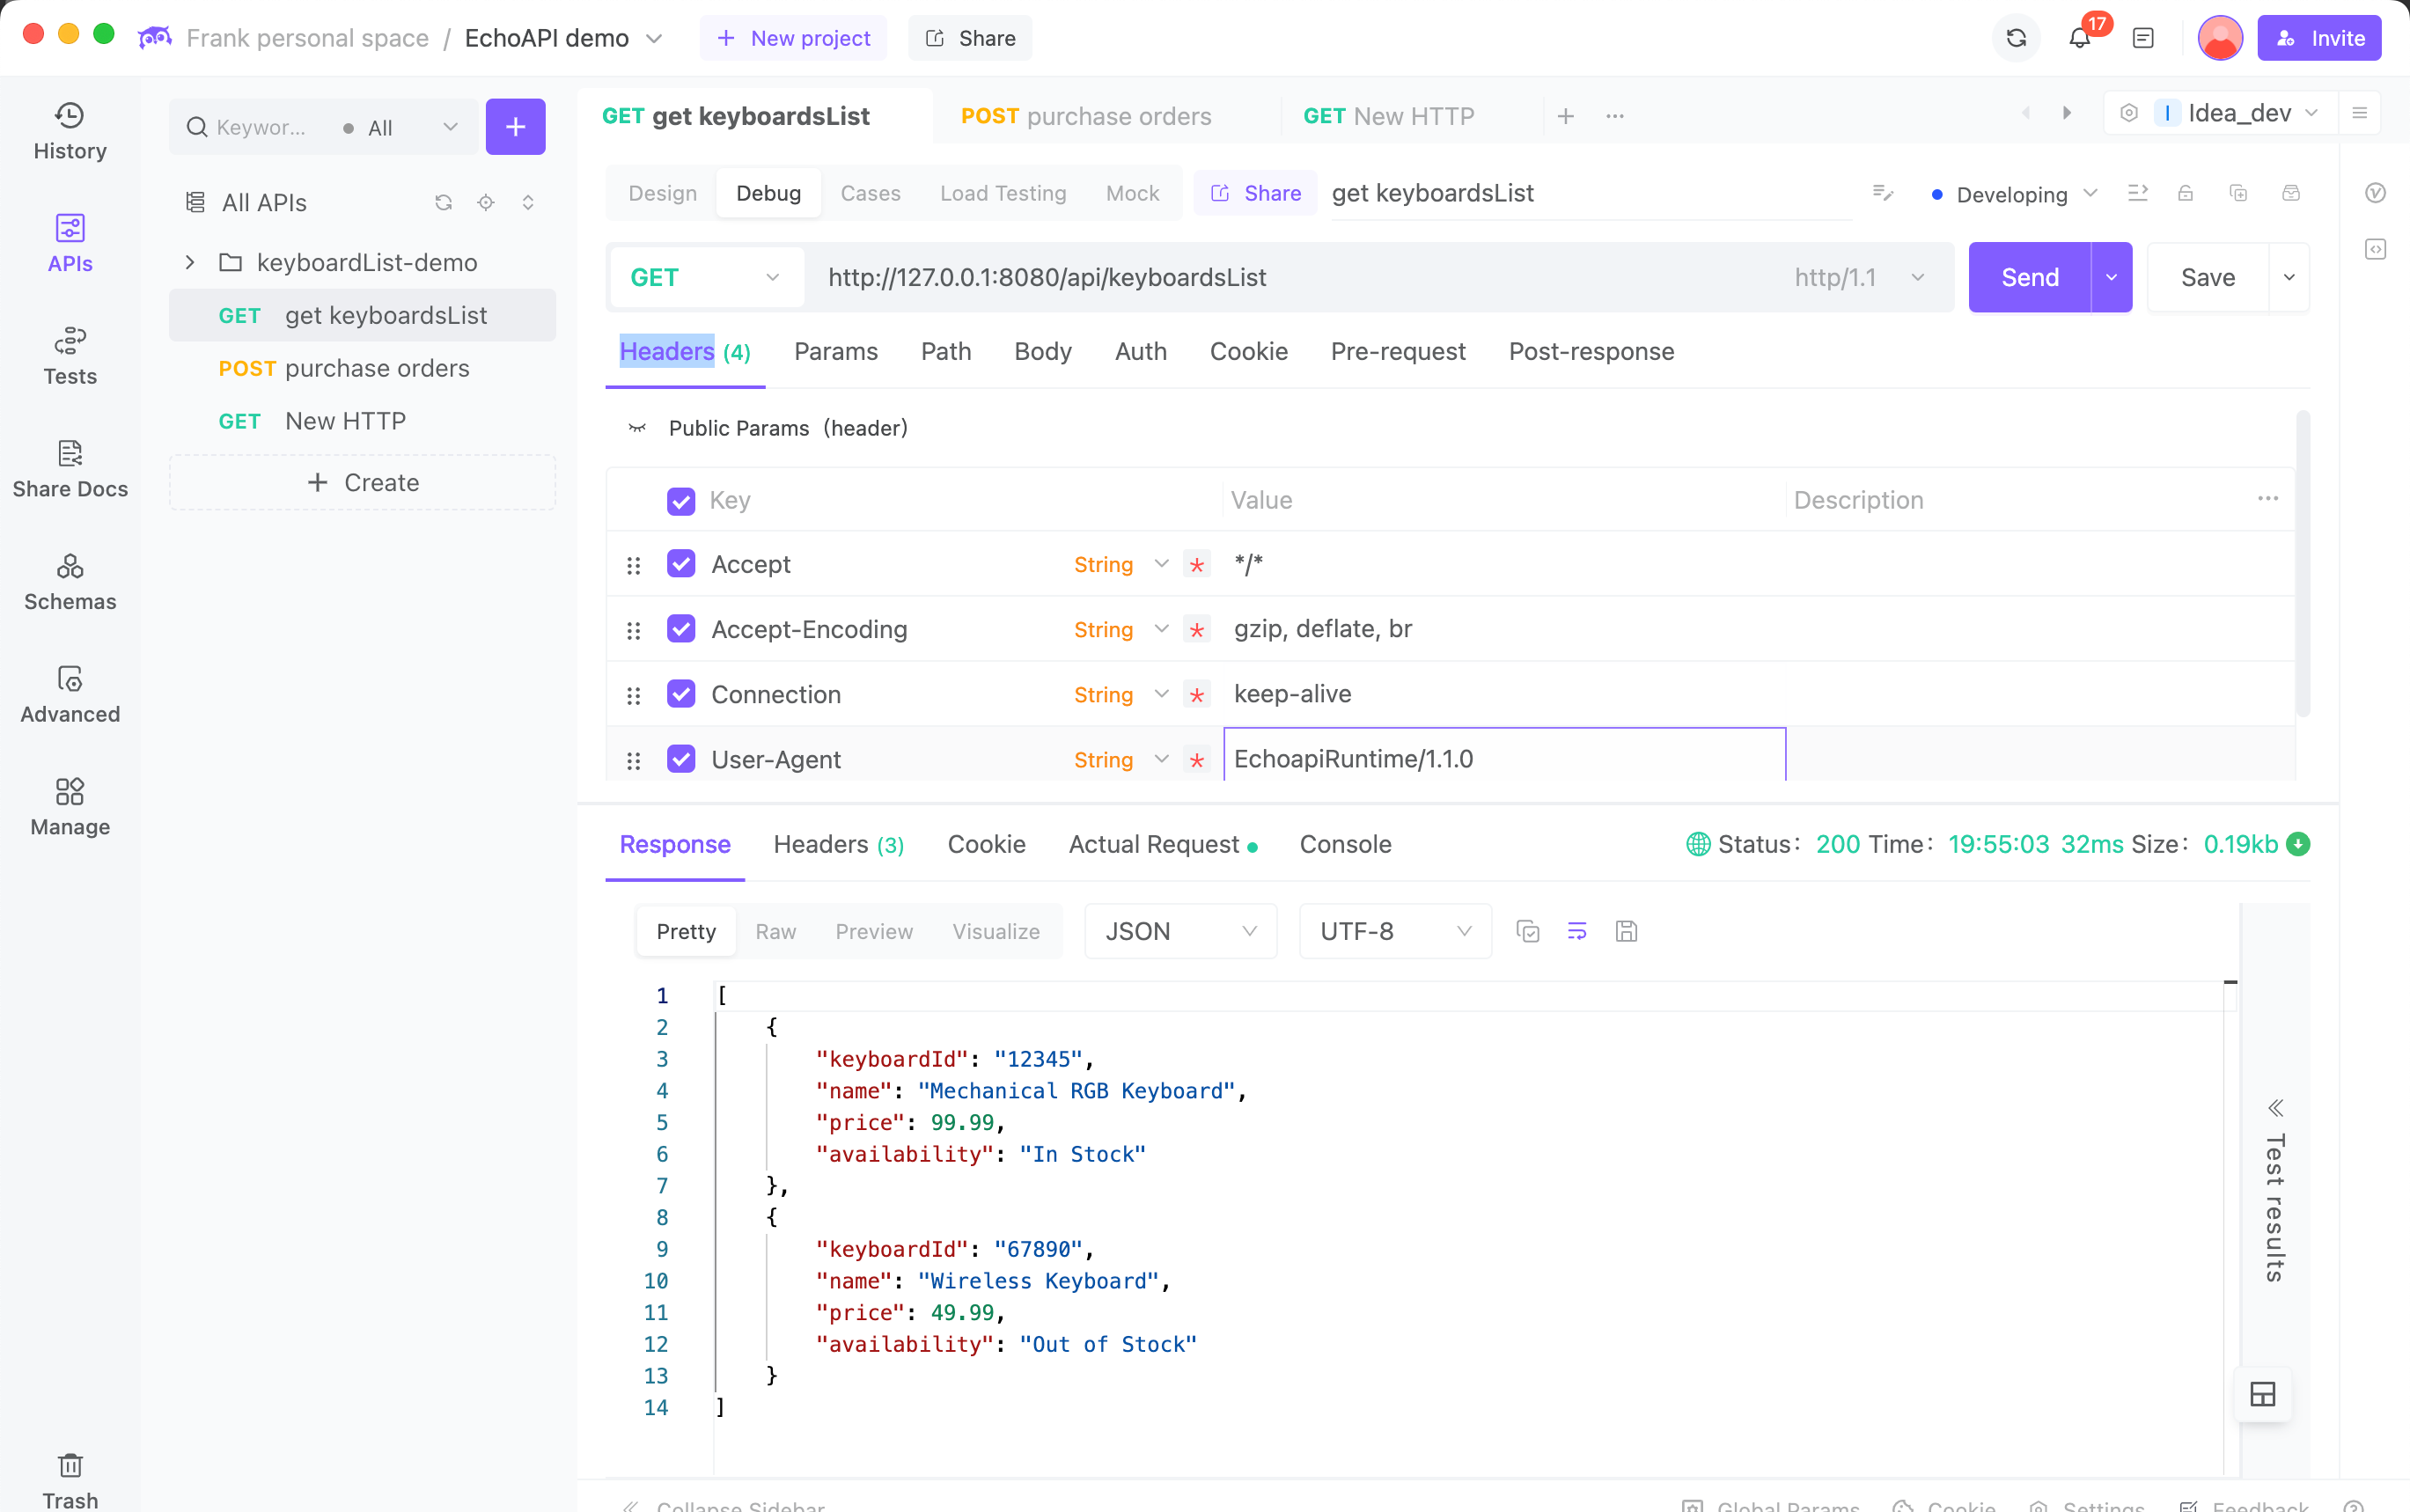
Task: Locate current API target icon
Action: tap(486, 203)
